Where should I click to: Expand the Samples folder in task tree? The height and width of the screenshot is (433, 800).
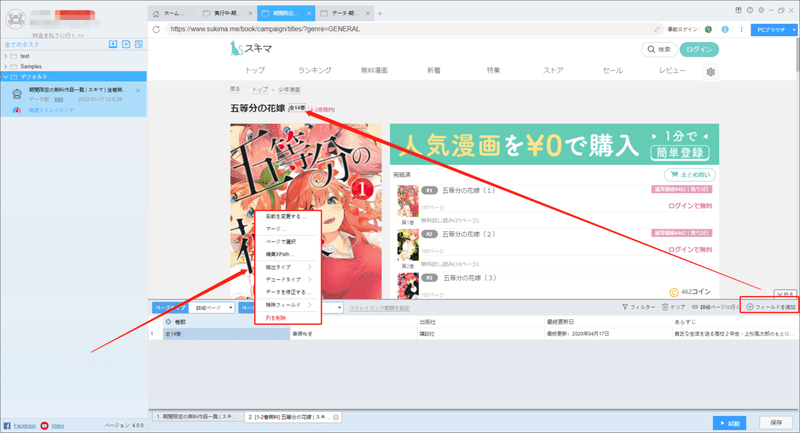point(6,66)
